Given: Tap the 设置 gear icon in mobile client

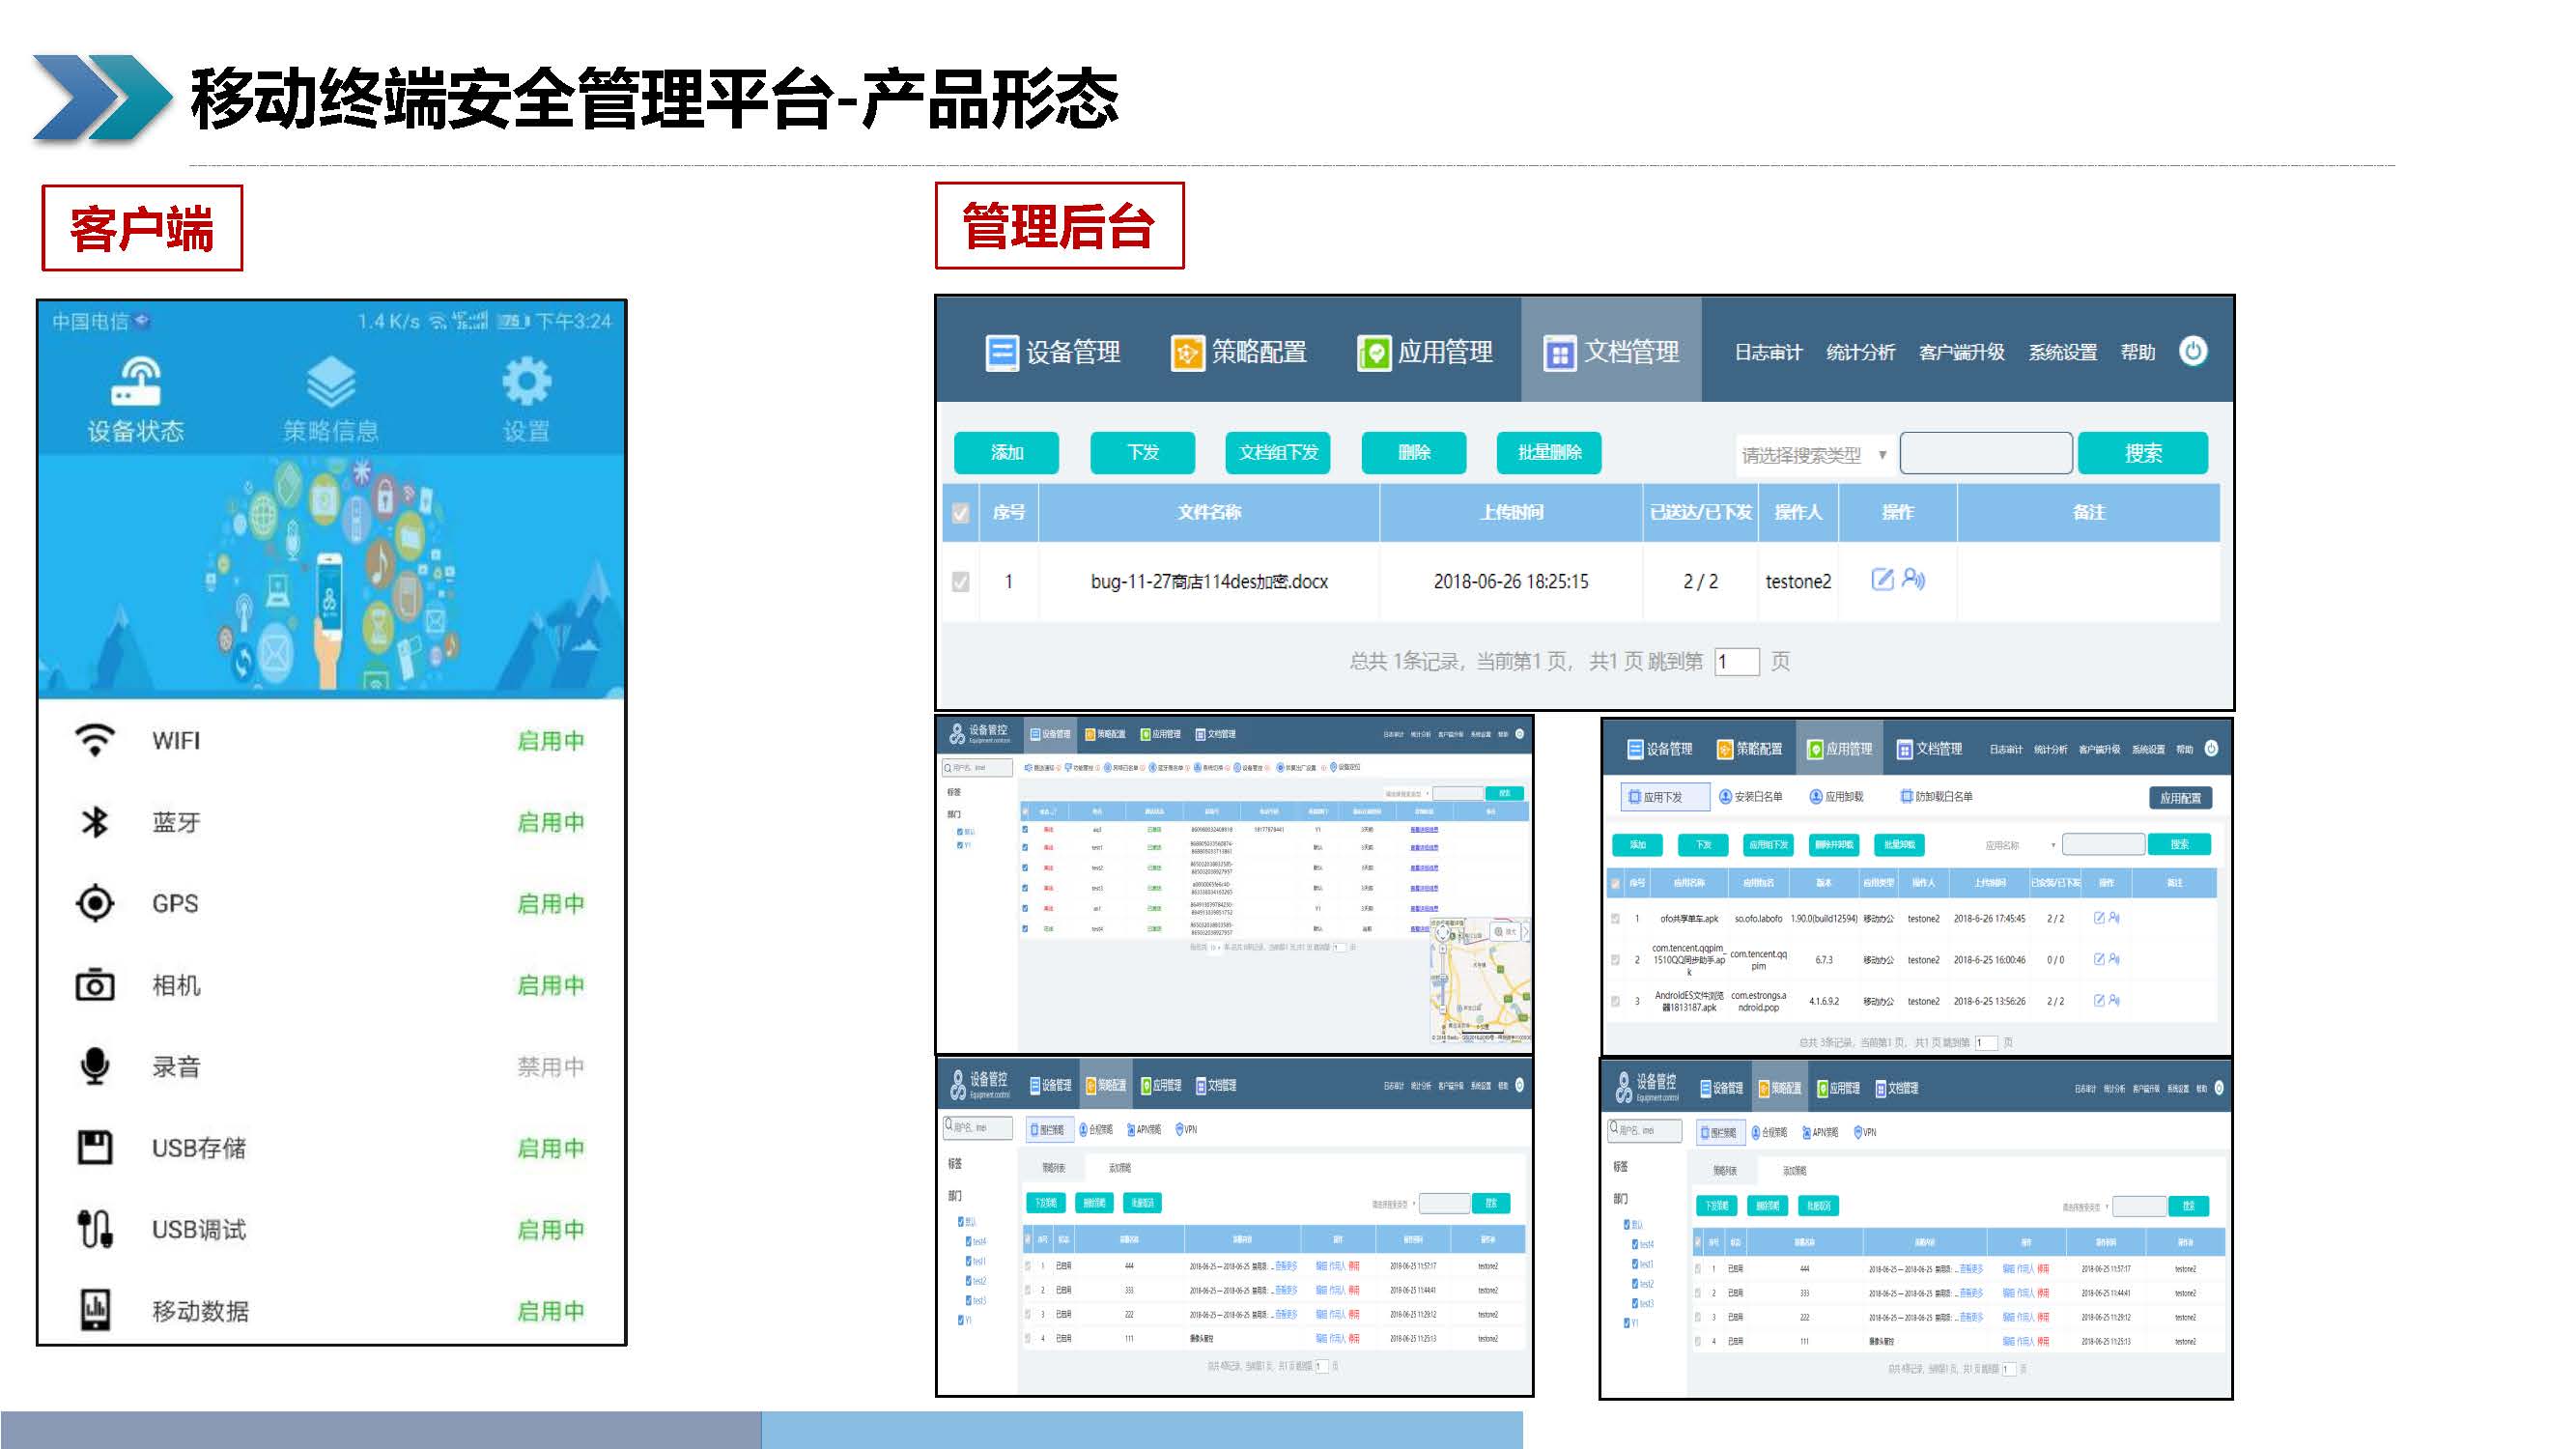Looking at the screenshot, I should pyautogui.click(x=526, y=383).
